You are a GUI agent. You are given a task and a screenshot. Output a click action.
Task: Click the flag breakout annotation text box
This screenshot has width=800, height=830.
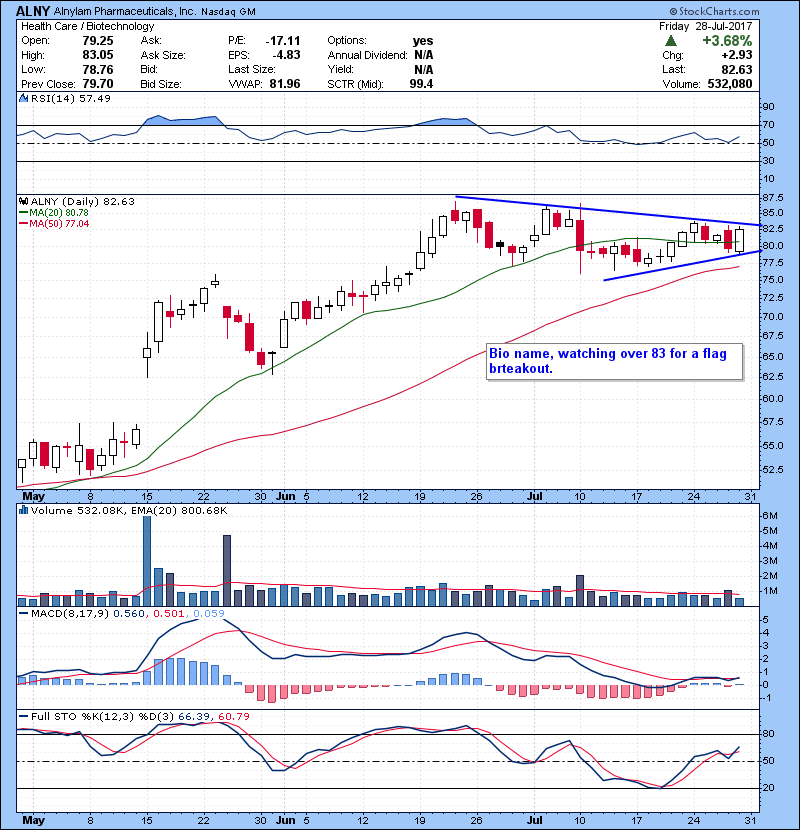click(x=614, y=362)
